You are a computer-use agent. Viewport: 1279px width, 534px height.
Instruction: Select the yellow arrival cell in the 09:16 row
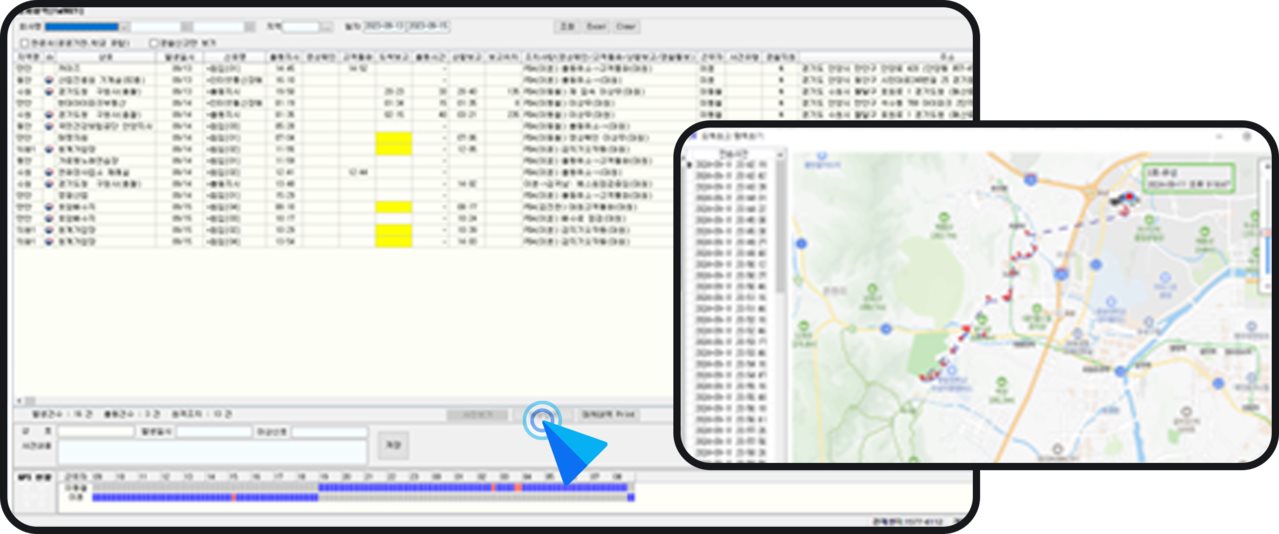[393, 207]
